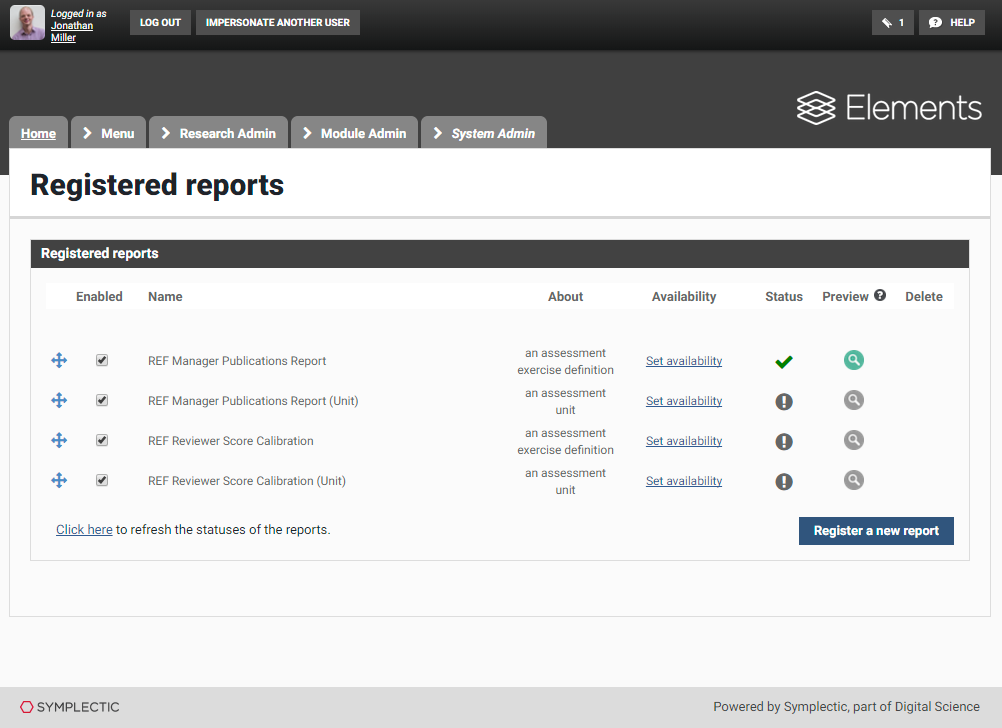Click Jonathan Miller's profile avatar
The height and width of the screenshot is (728, 1002).
coord(27,23)
